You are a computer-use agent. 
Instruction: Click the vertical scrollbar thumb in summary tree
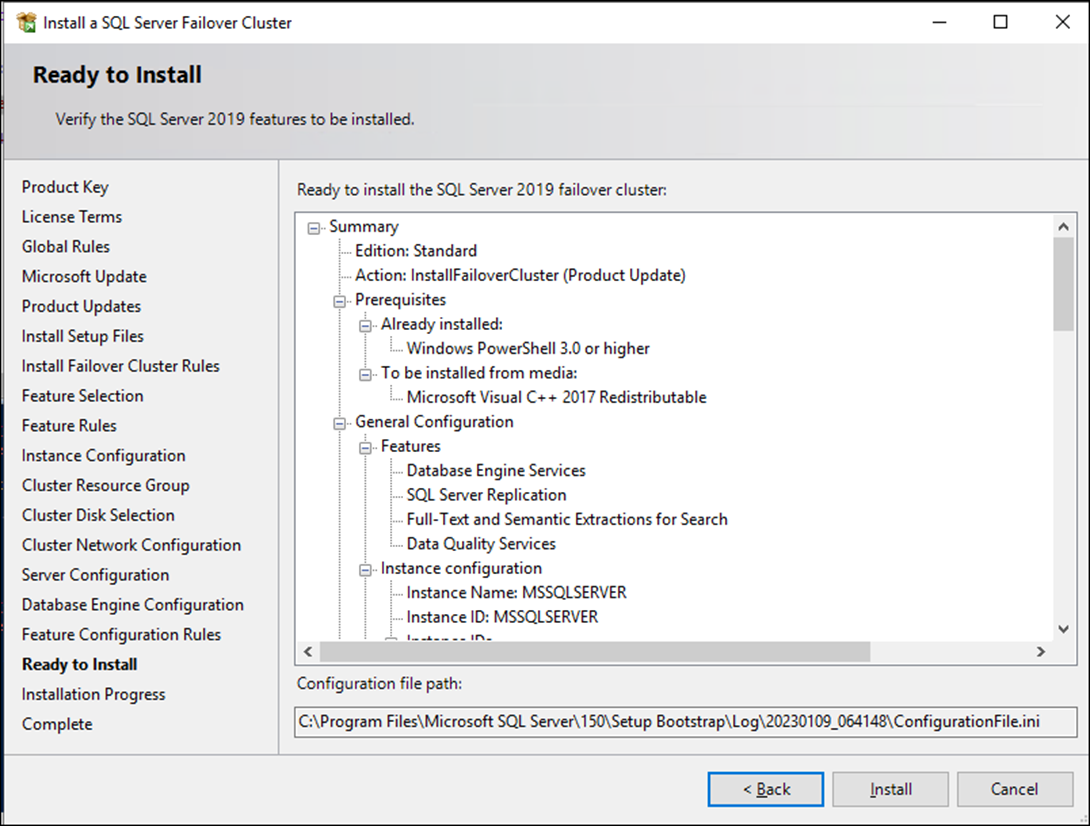1063,284
